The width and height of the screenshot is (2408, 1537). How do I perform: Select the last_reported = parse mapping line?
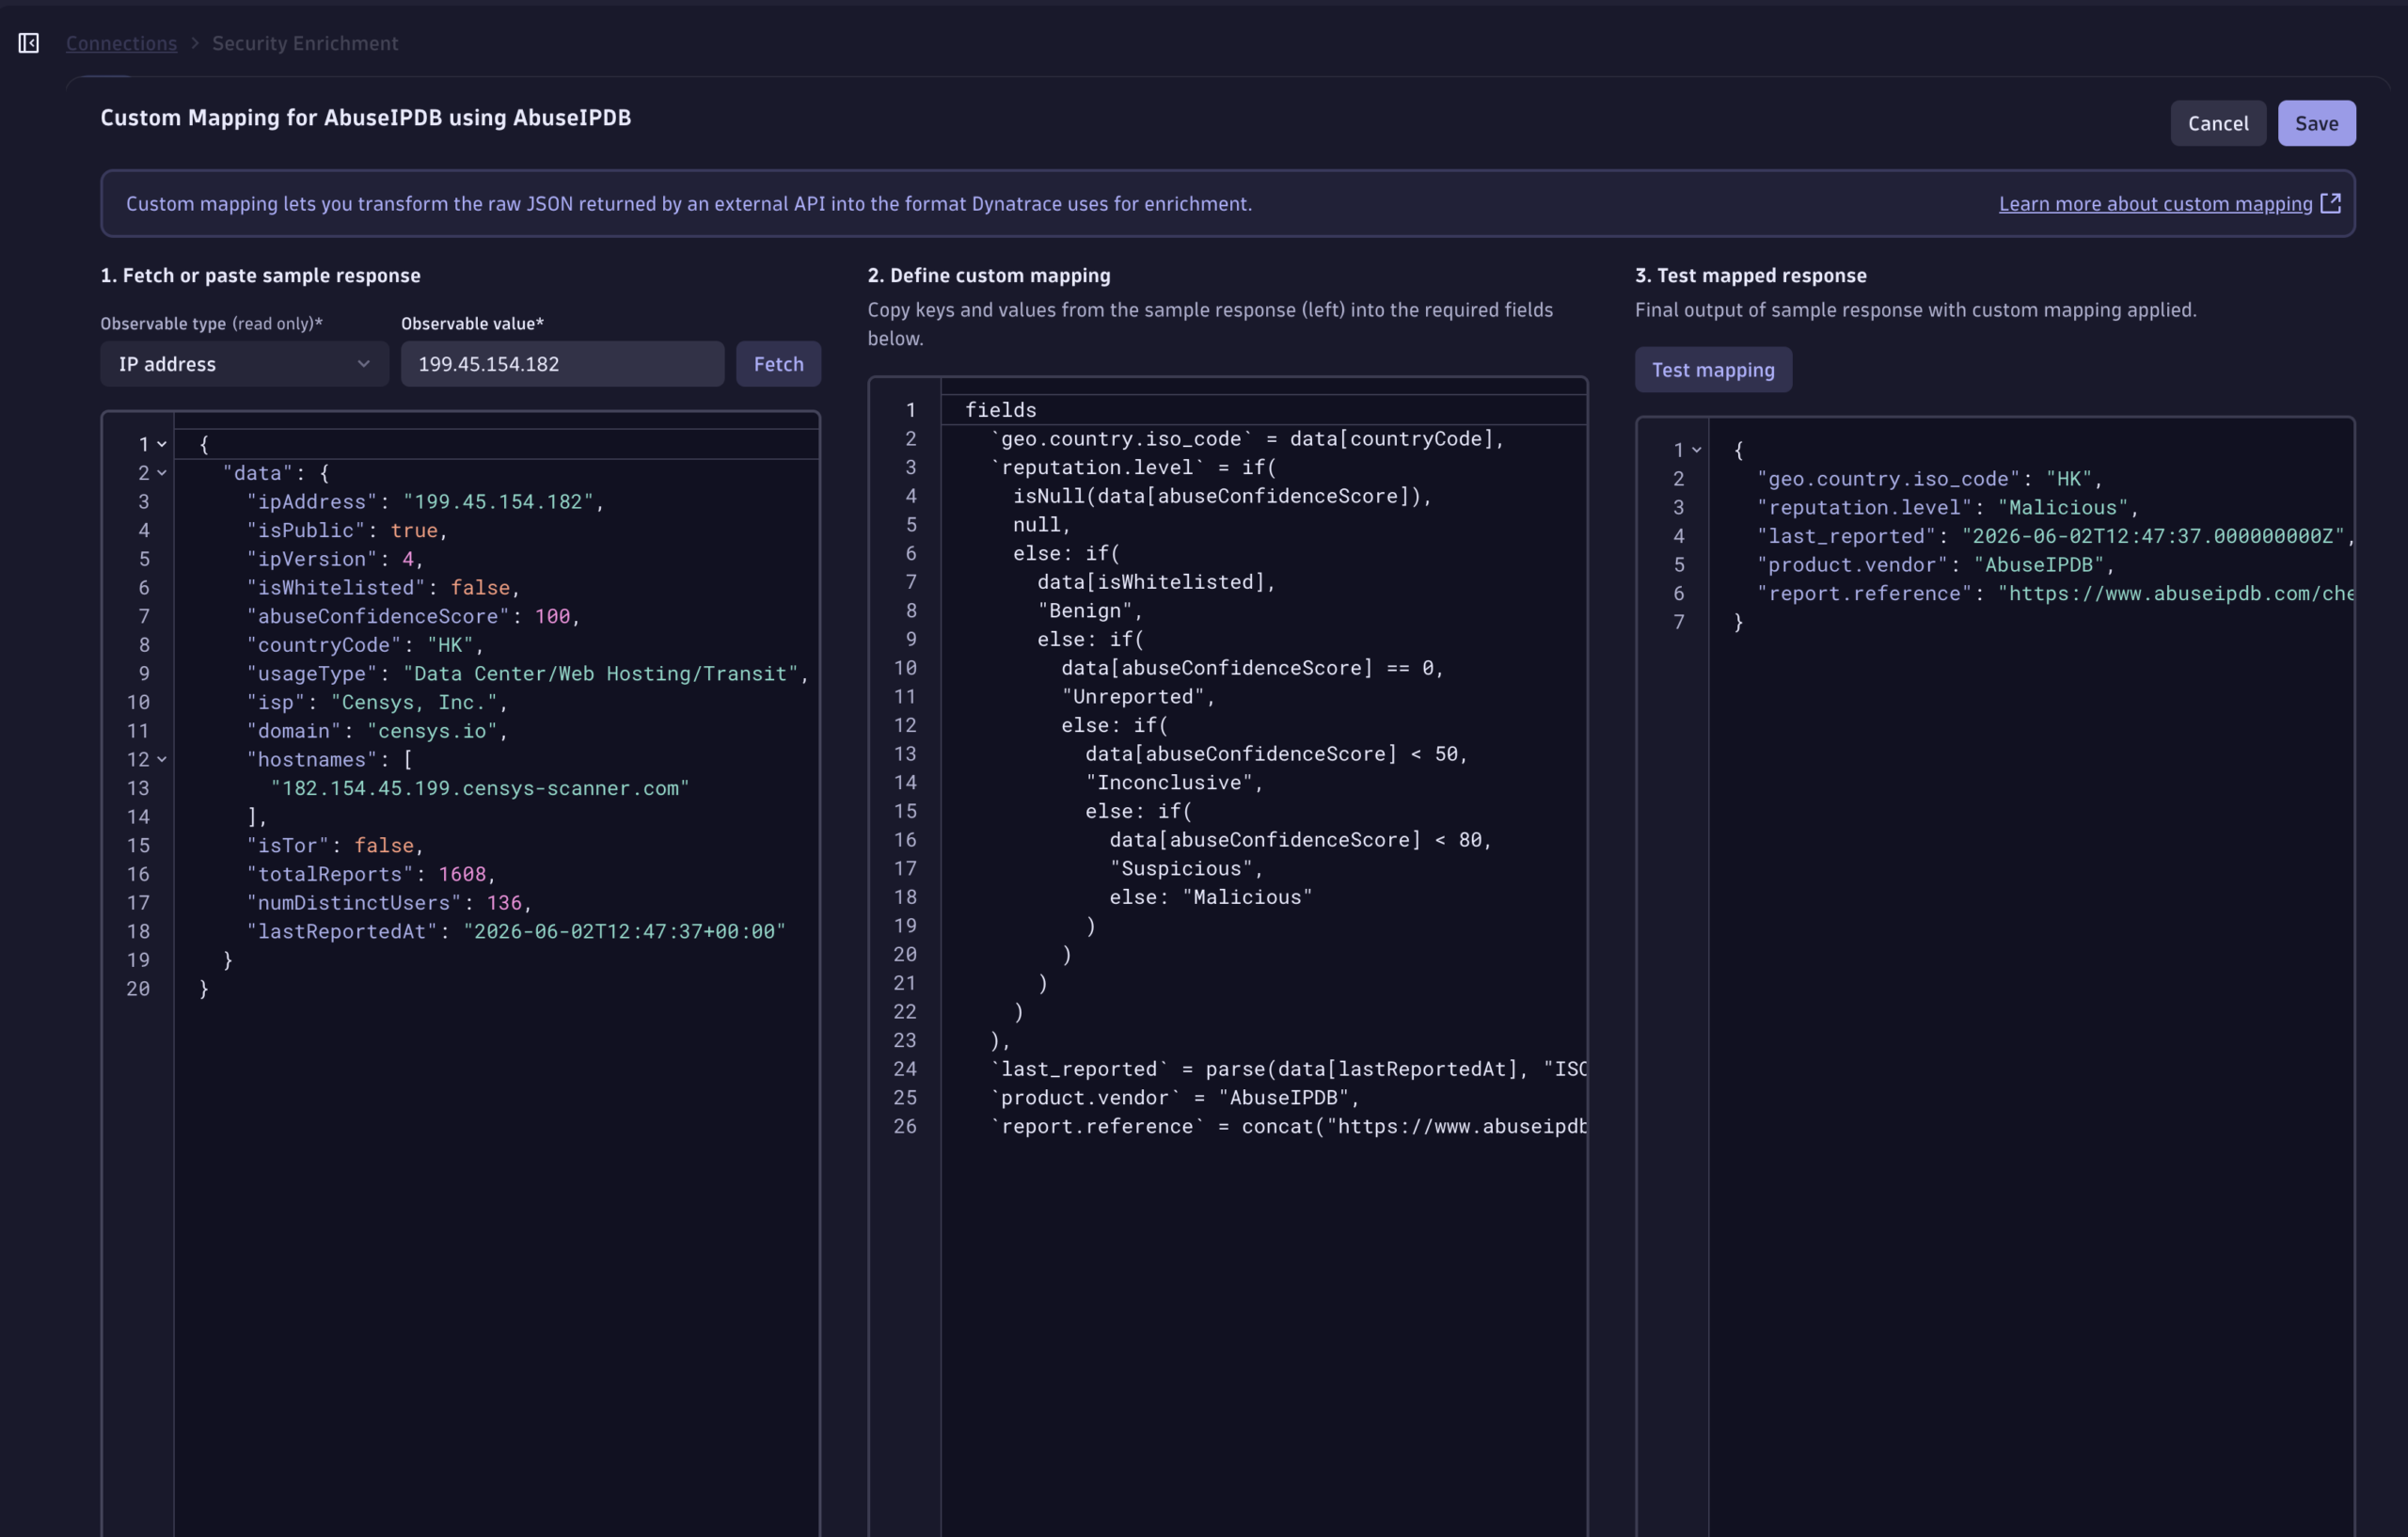[1288, 1070]
